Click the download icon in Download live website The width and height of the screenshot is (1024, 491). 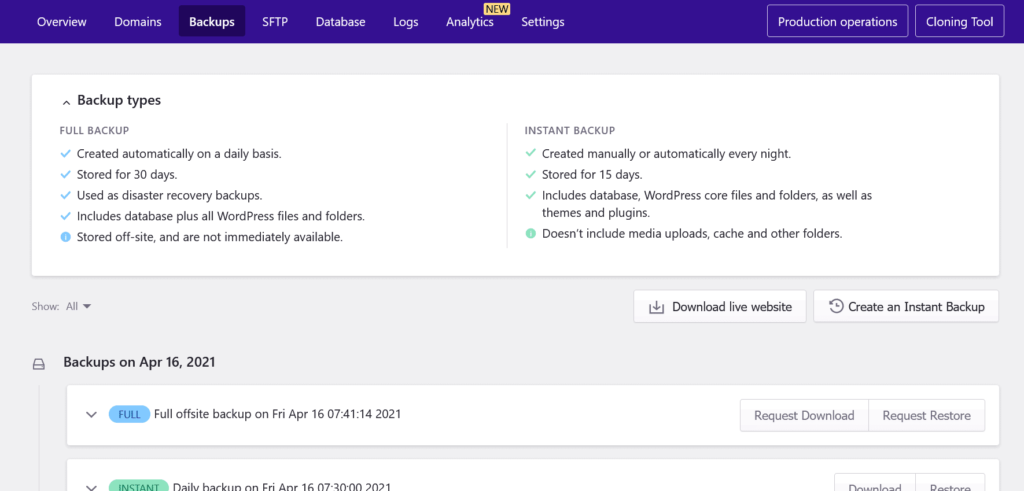pos(657,307)
